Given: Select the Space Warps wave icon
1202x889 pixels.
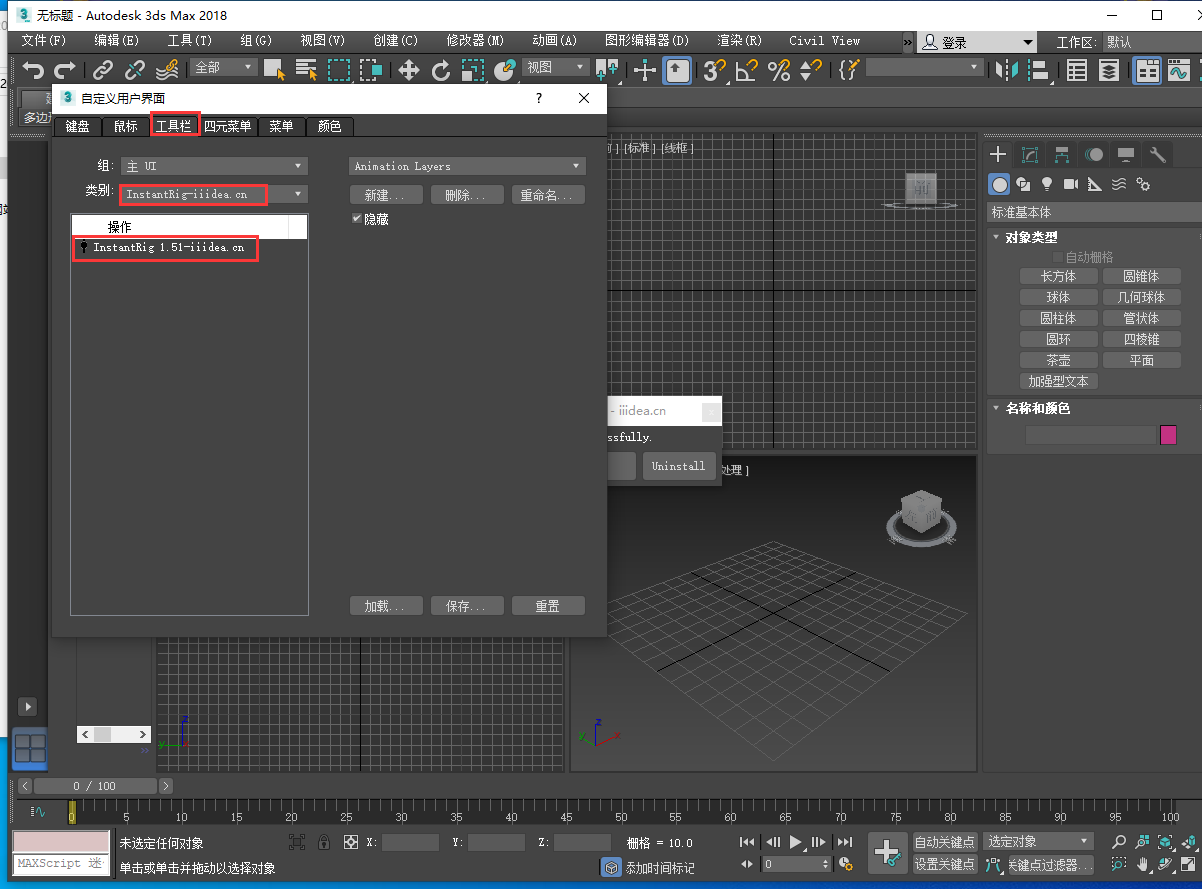Looking at the screenshot, I should [1119, 184].
